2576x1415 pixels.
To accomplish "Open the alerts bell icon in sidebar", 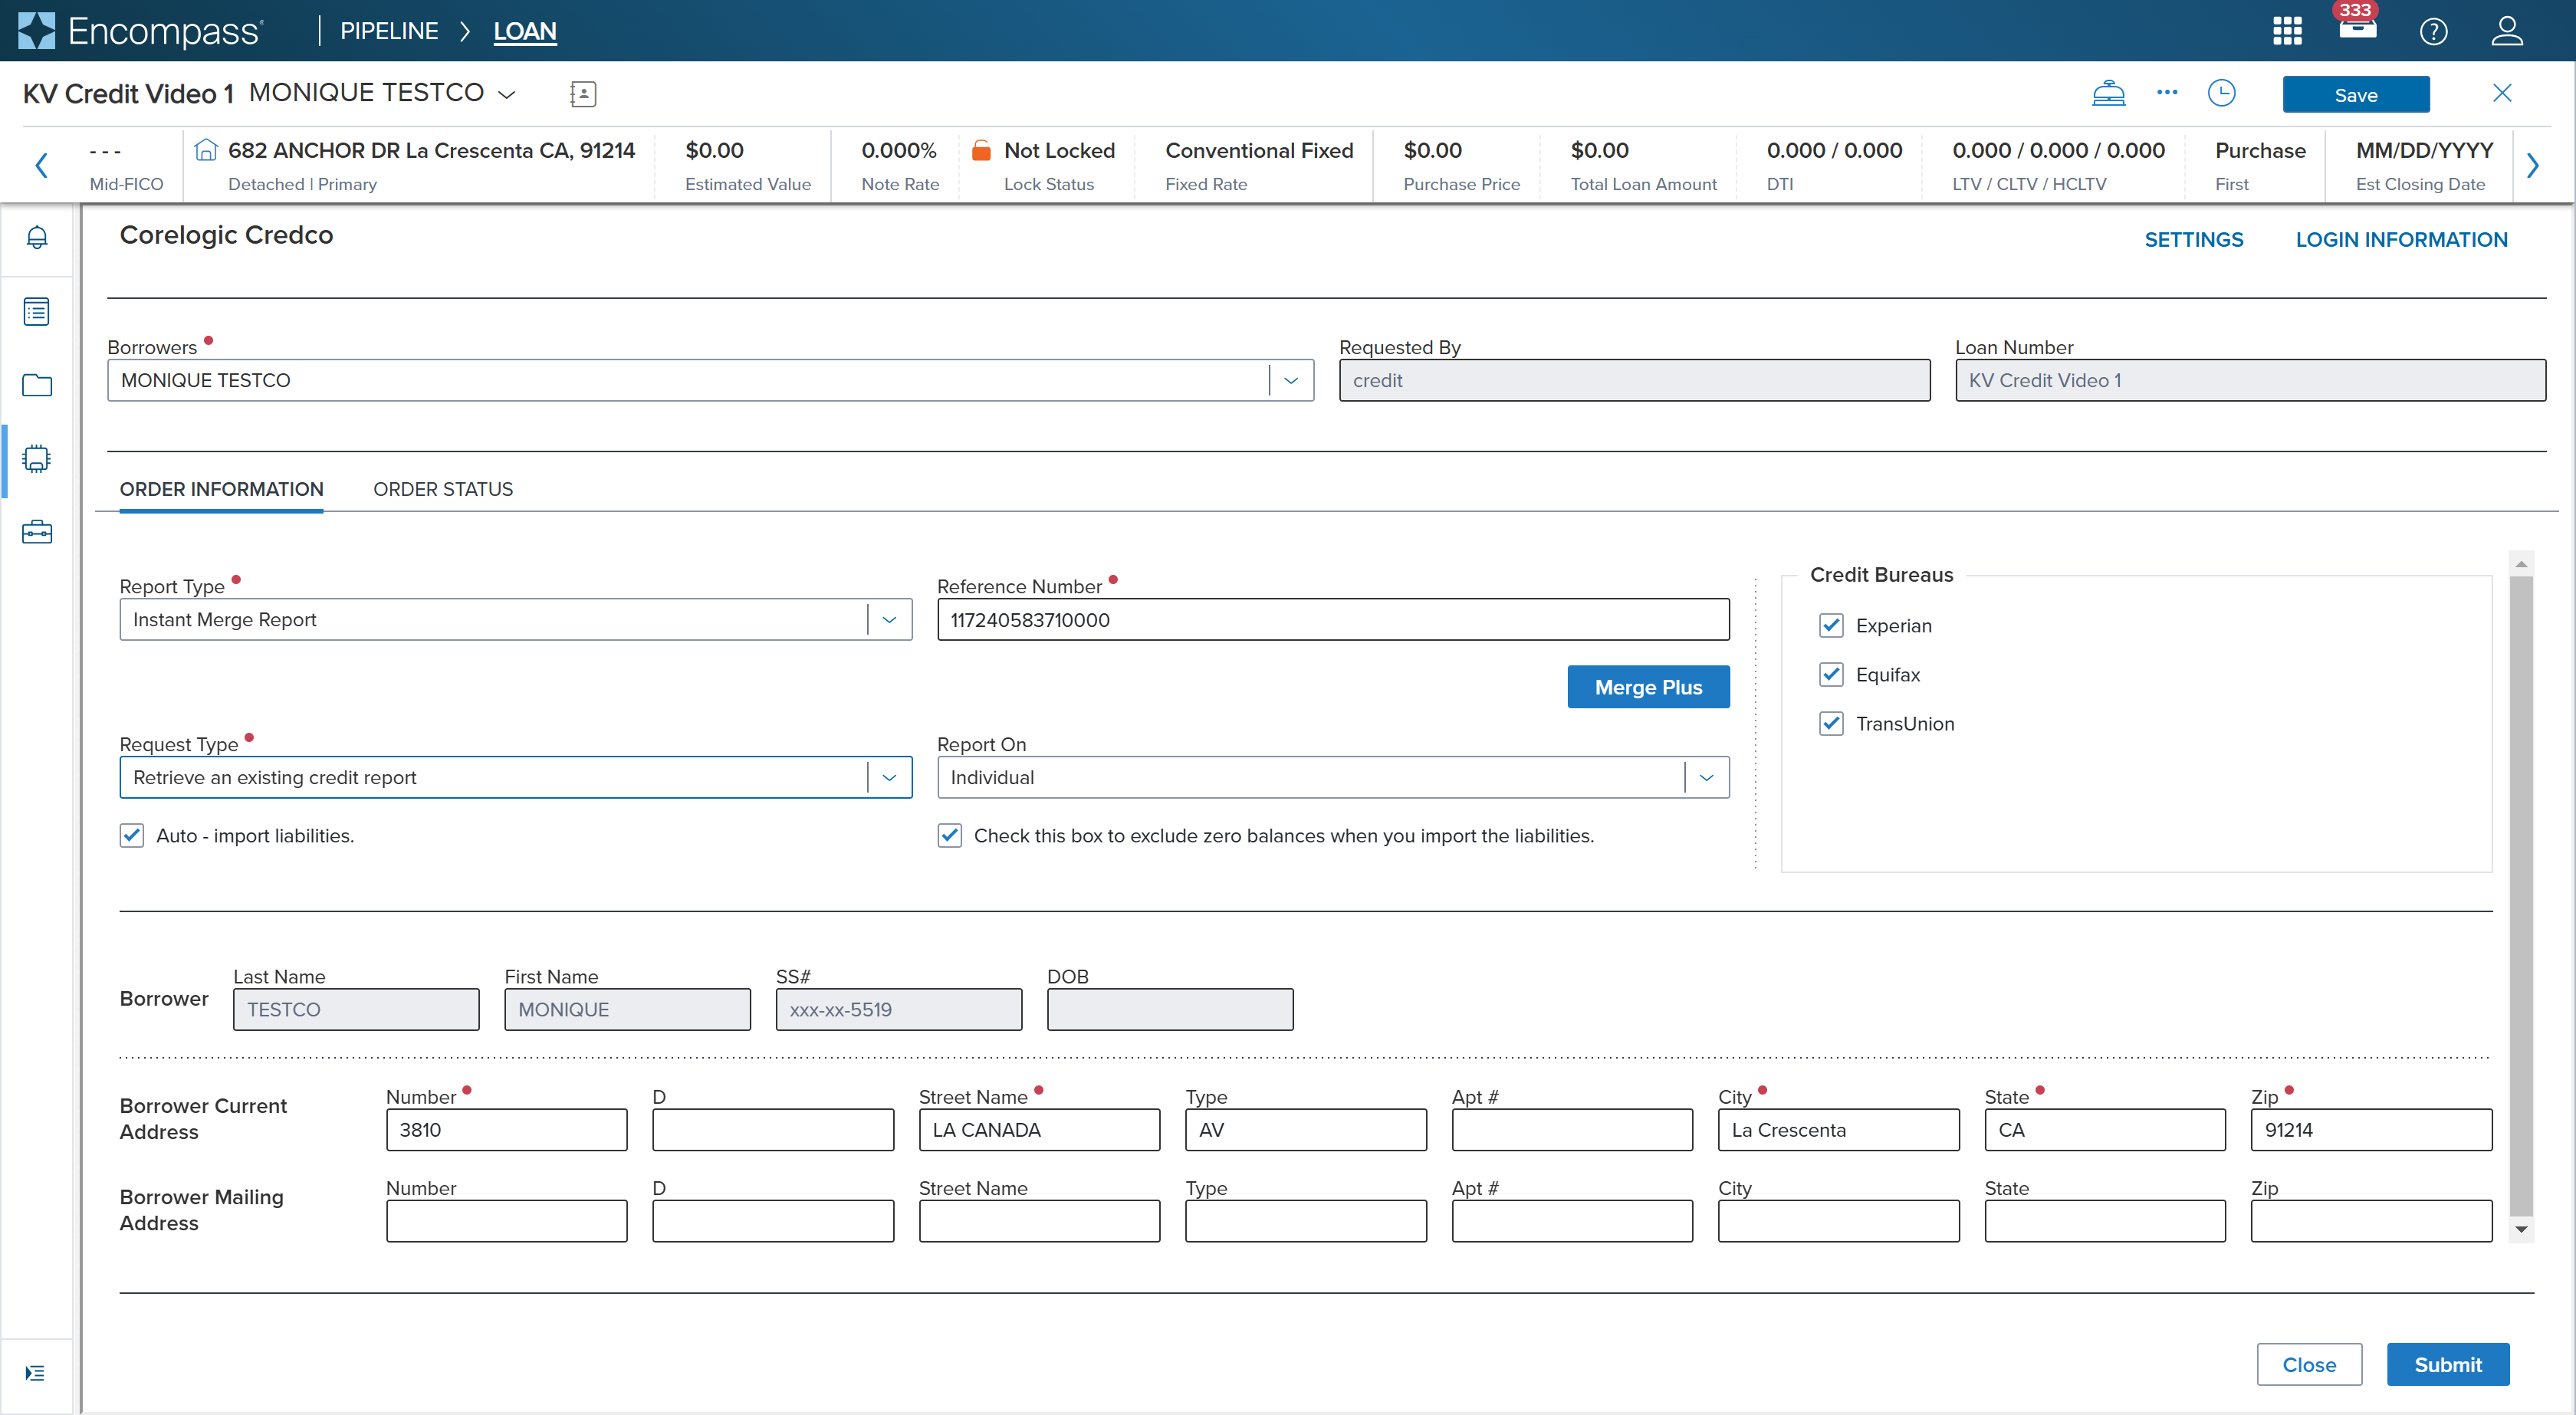I will [x=37, y=237].
